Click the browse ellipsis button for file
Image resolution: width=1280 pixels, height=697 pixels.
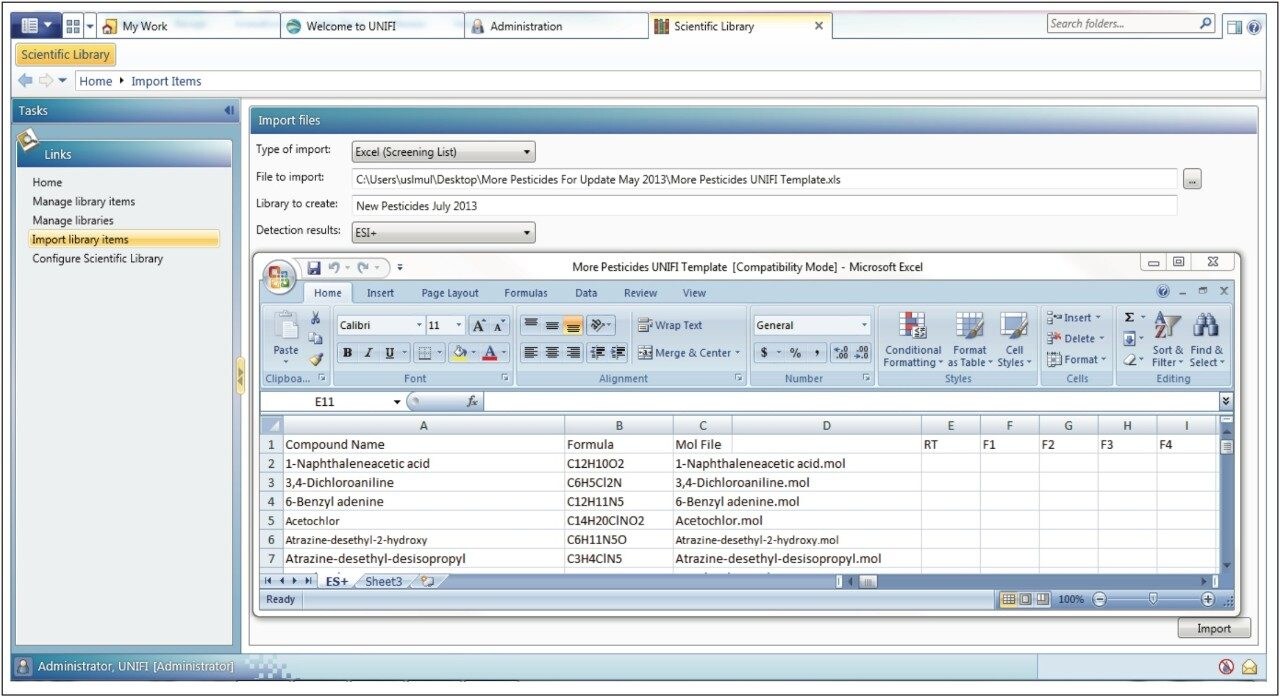1192,179
